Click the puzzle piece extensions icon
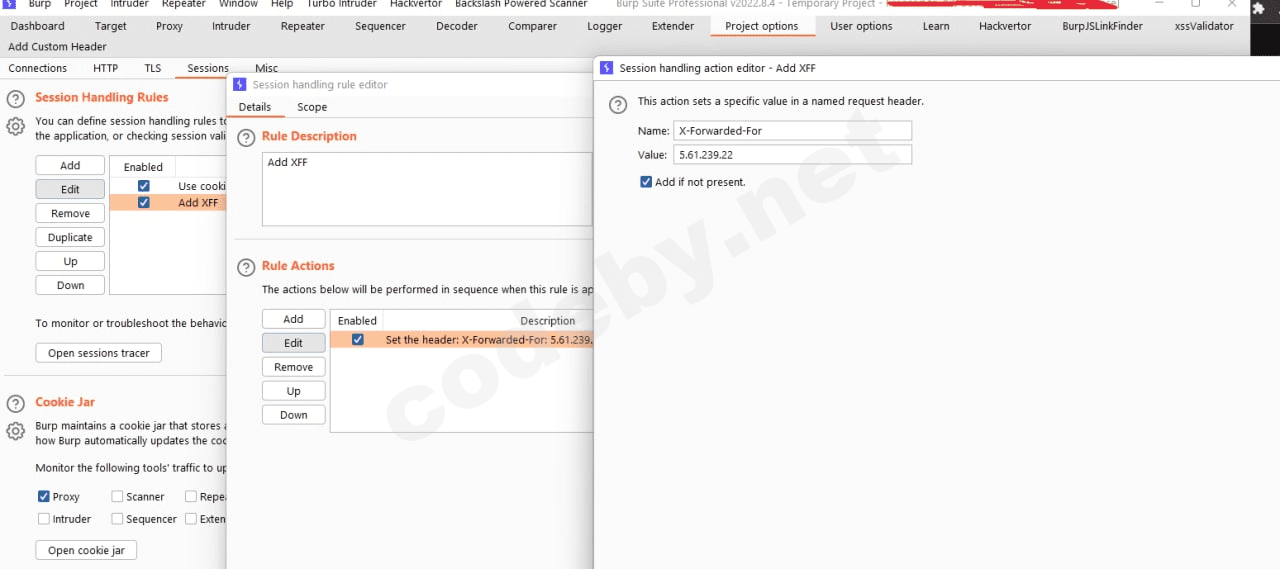 tap(1258, 8)
